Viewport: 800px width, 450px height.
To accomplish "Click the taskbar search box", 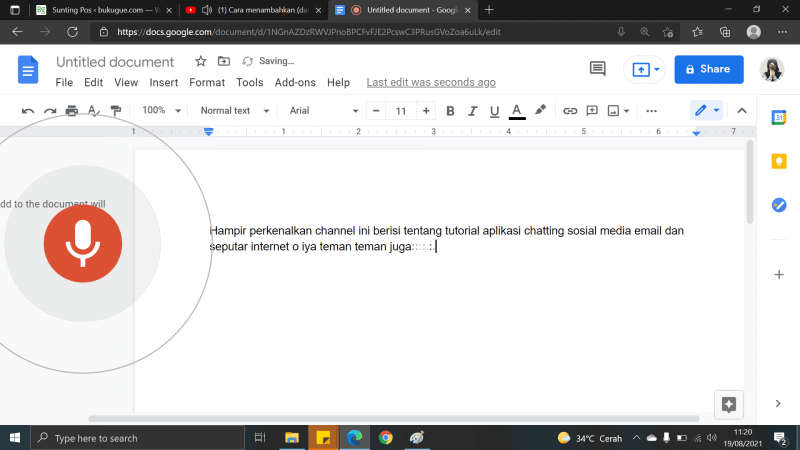I will 138,438.
